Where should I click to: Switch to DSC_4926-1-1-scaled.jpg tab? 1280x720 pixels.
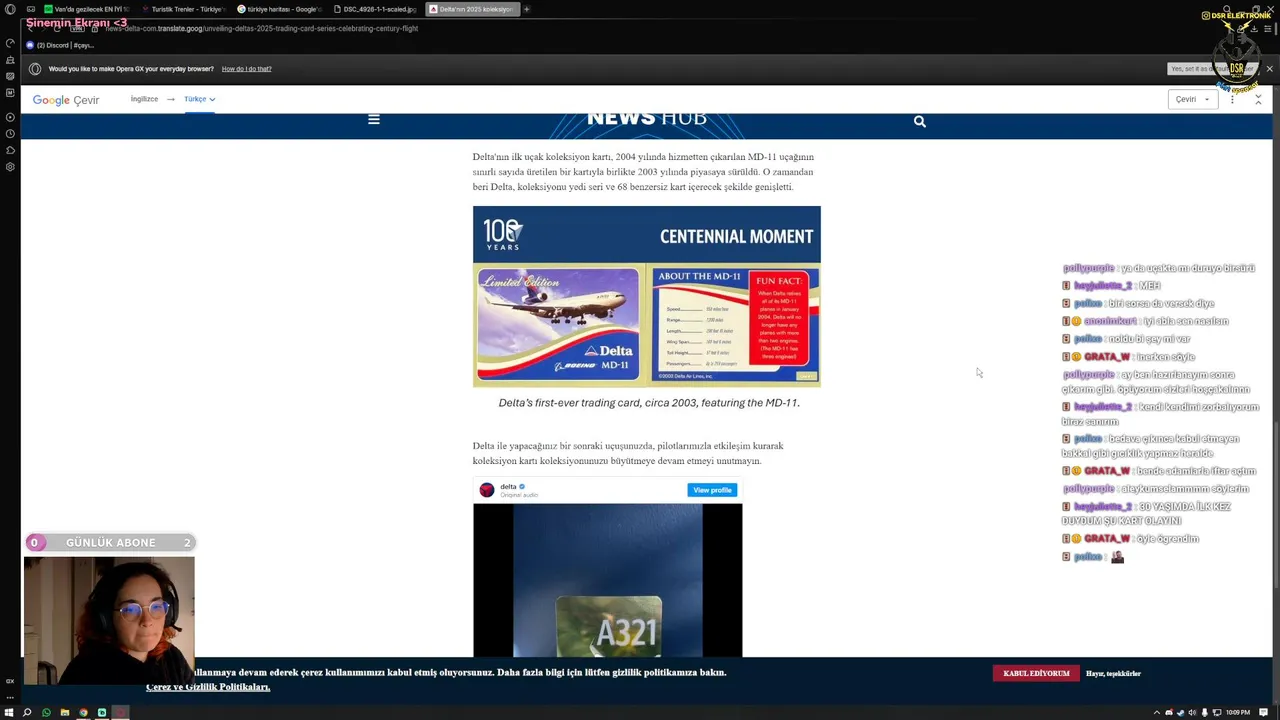375,9
